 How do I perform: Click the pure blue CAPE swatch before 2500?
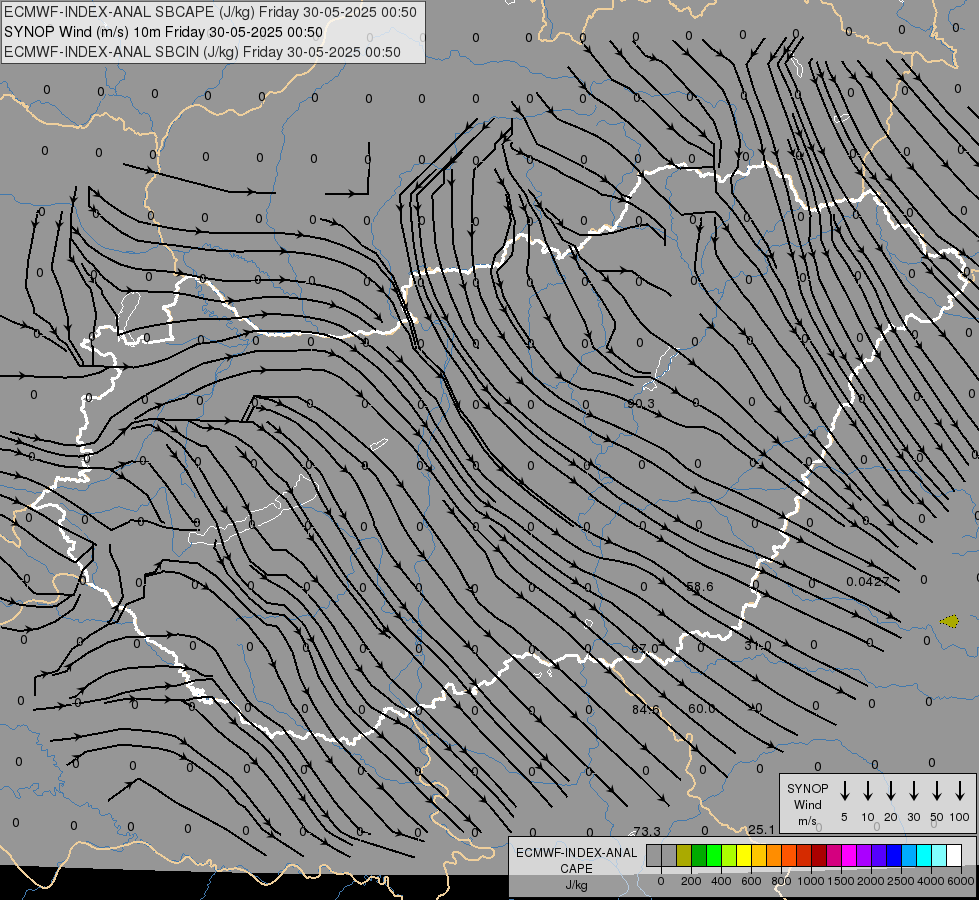click(x=895, y=855)
